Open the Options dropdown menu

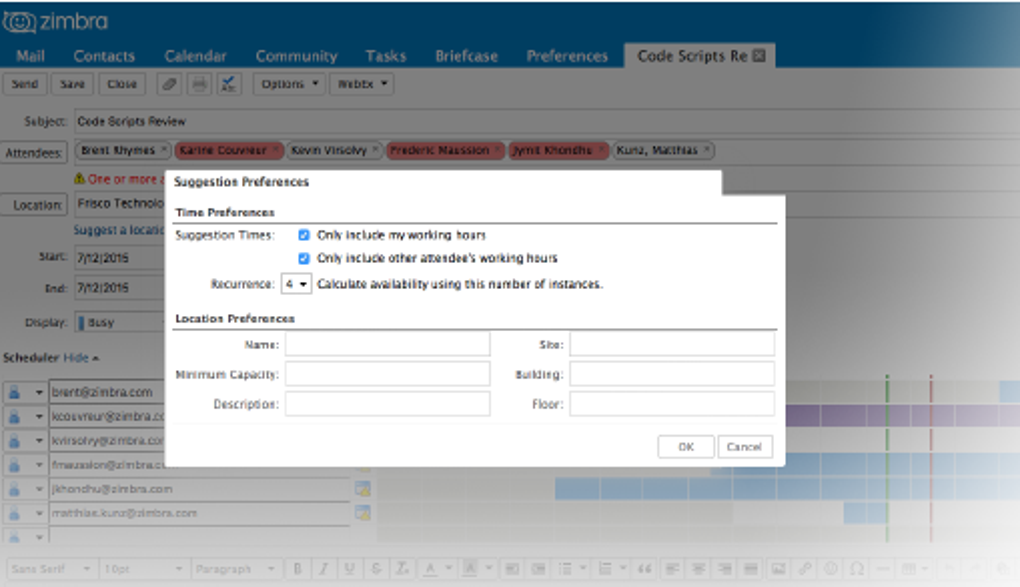coord(289,84)
